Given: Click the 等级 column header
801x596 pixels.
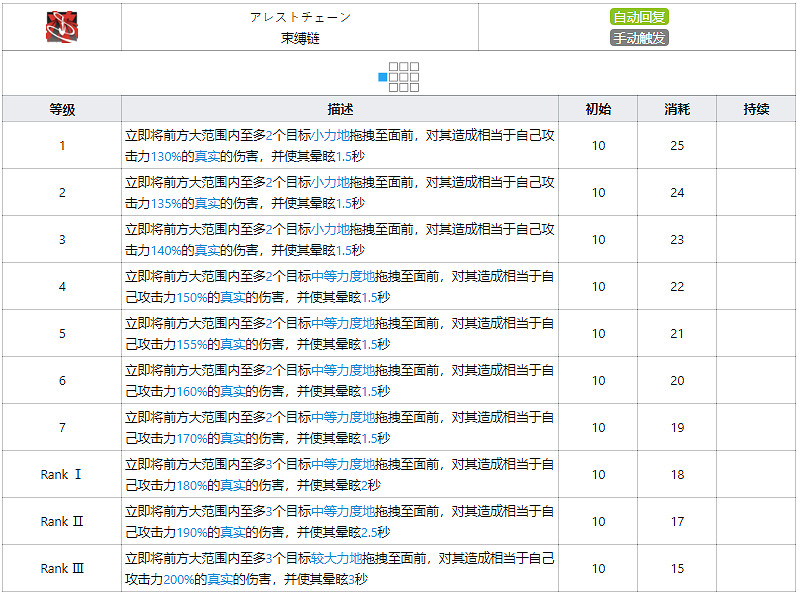Looking at the screenshot, I should click(60, 109).
